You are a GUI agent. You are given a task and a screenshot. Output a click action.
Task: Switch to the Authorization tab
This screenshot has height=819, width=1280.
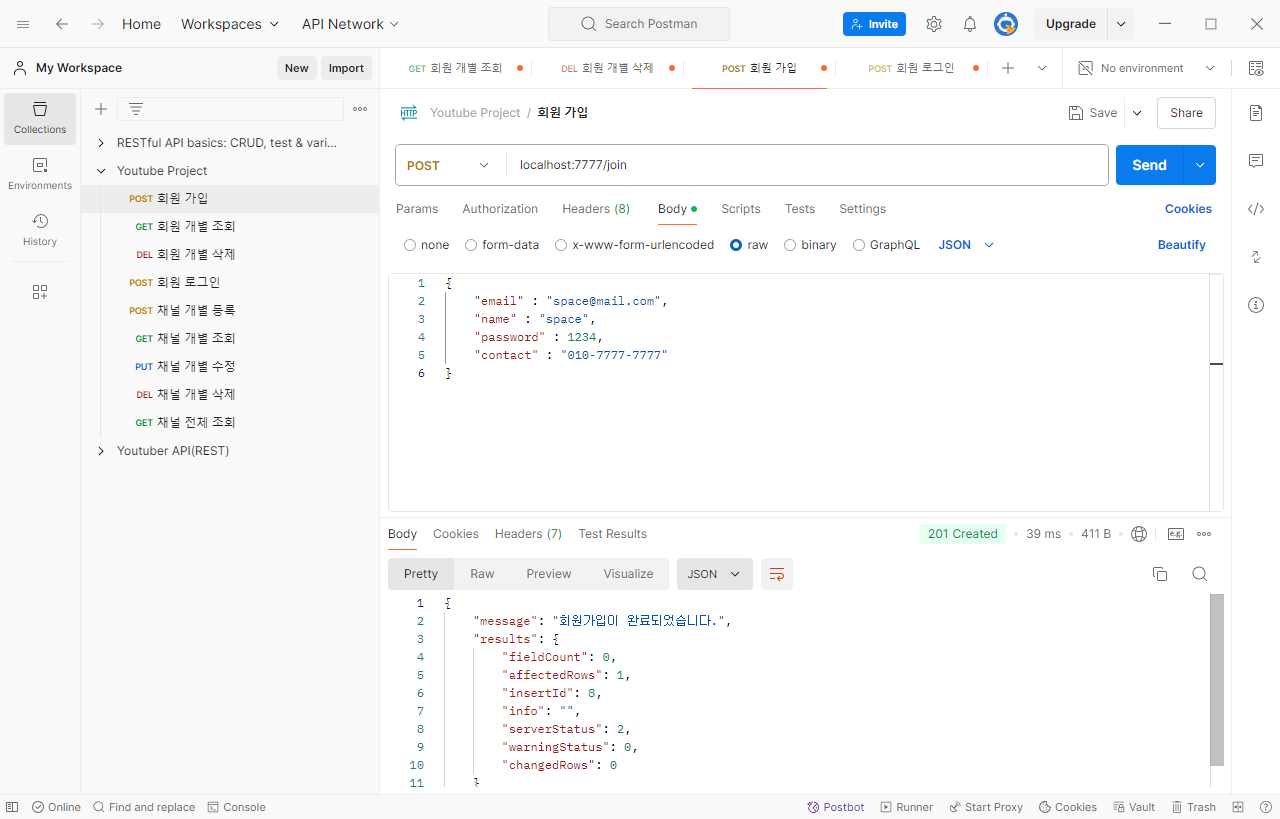click(500, 209)
